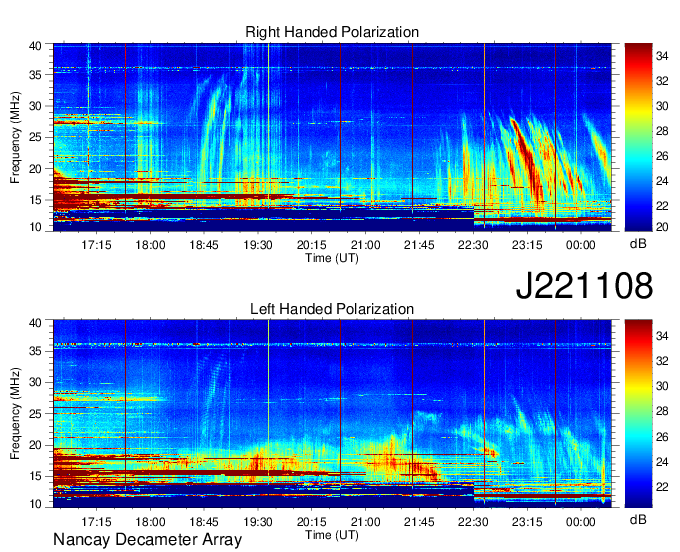Click the Right Handed plot's "Time (UT)" label
This screenshot has height=552, width=680.
click(x=332, y=258)
